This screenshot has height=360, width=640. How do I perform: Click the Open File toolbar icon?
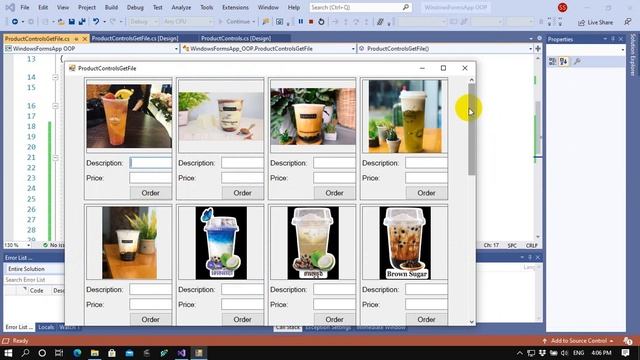[61, 22]
